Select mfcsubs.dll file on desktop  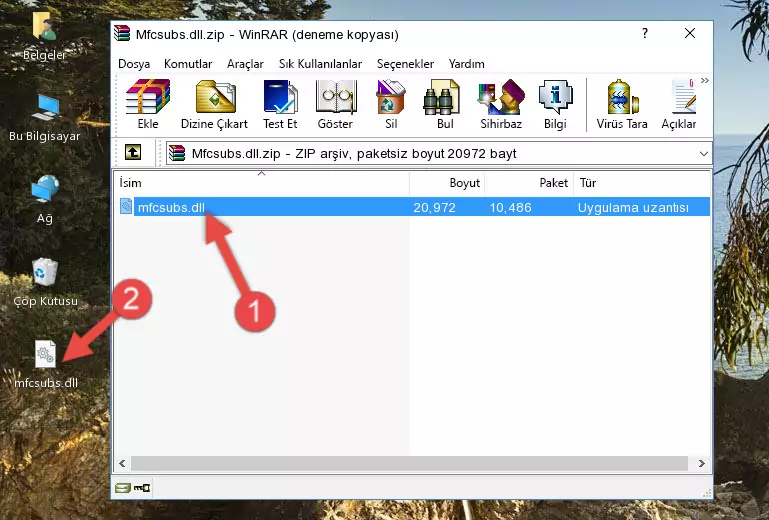46,364
